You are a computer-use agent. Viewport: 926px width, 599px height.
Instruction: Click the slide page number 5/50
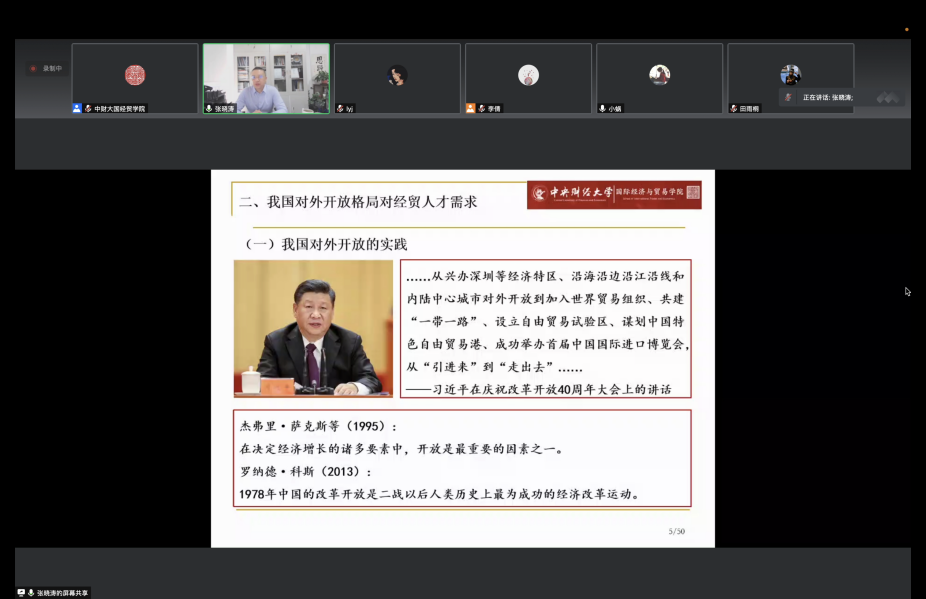click(676, 531)
